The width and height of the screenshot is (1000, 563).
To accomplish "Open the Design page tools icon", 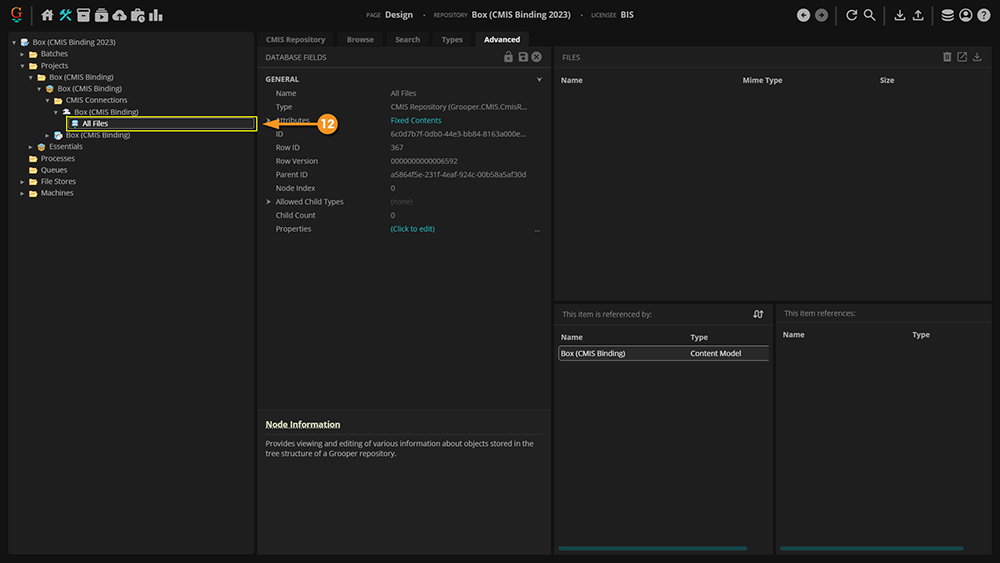I will point(66,15).
